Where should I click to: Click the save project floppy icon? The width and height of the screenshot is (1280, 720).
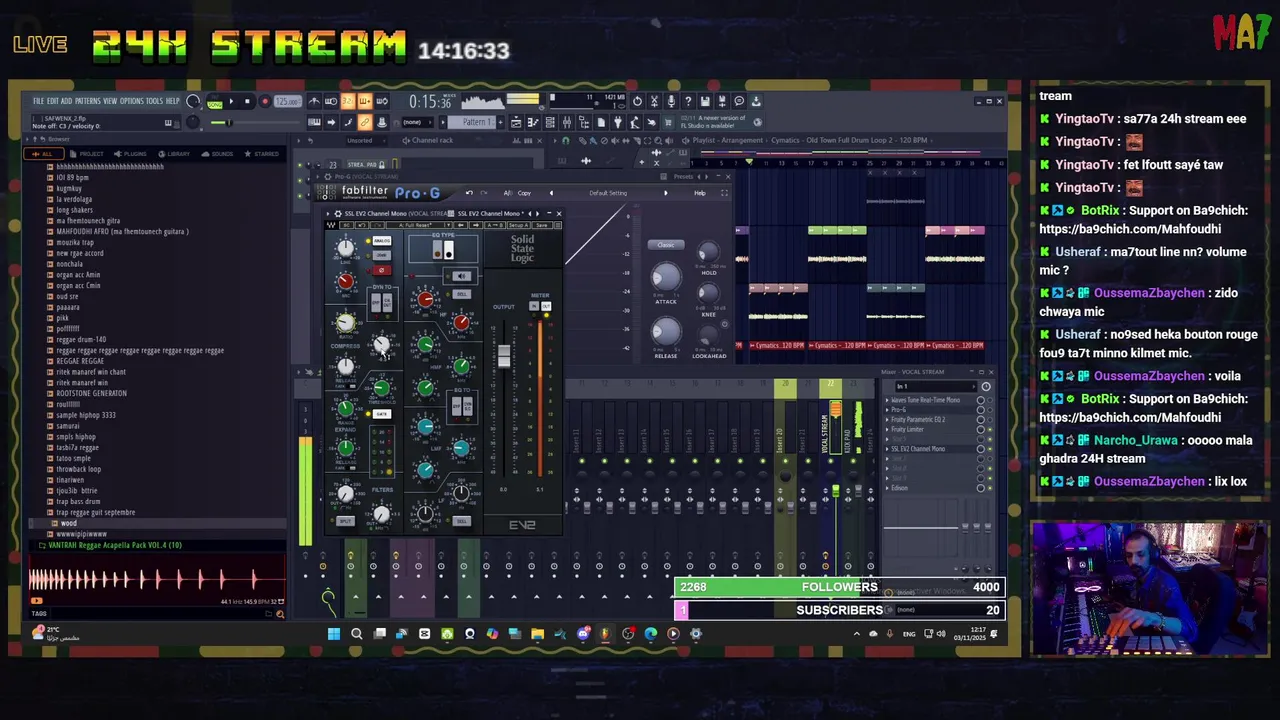[705, 101]
